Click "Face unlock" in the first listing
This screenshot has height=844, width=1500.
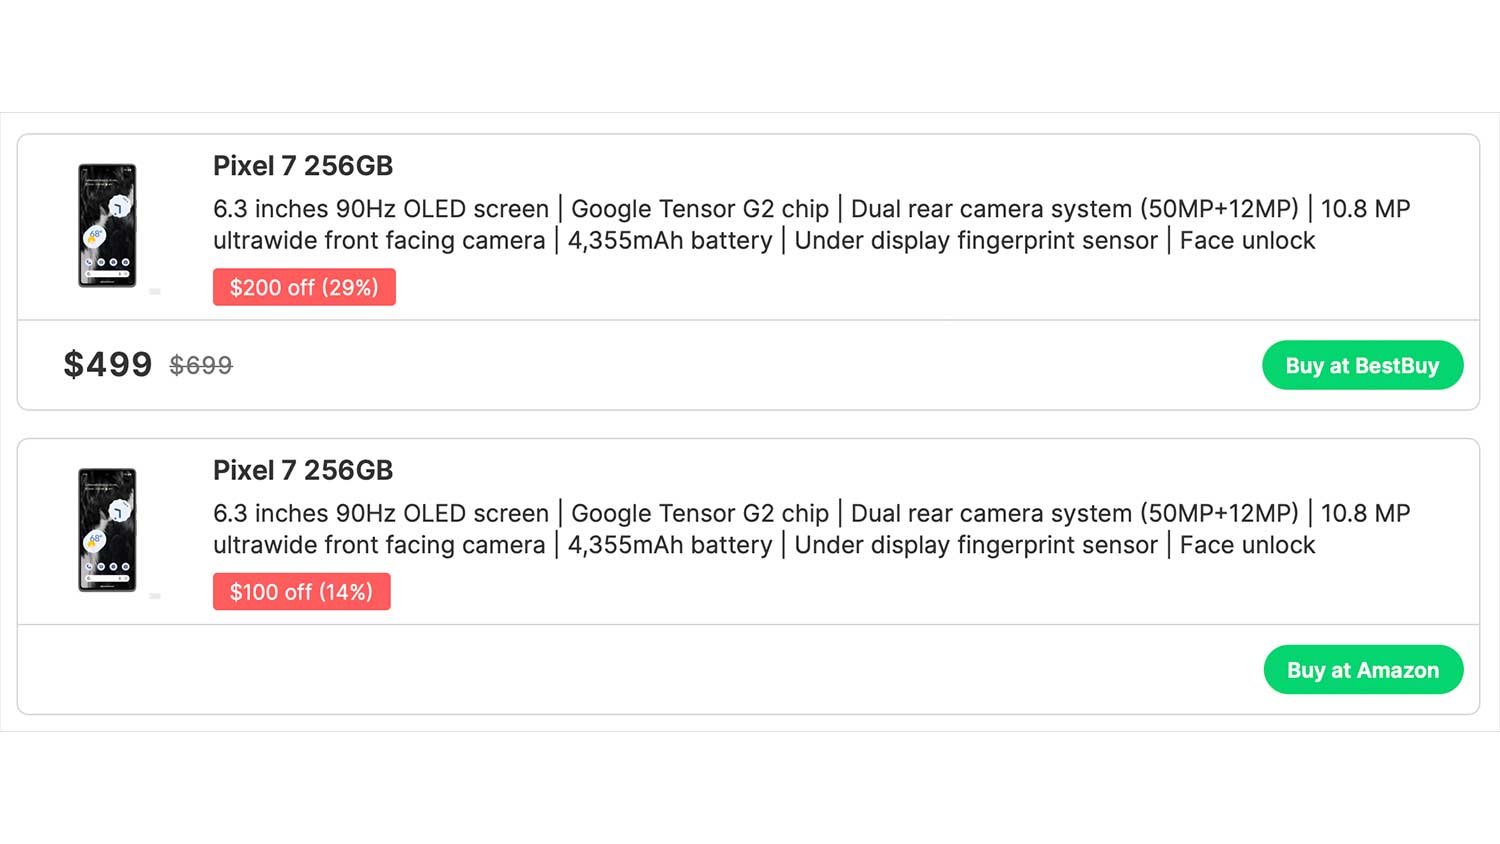(x=1247, y=241)
